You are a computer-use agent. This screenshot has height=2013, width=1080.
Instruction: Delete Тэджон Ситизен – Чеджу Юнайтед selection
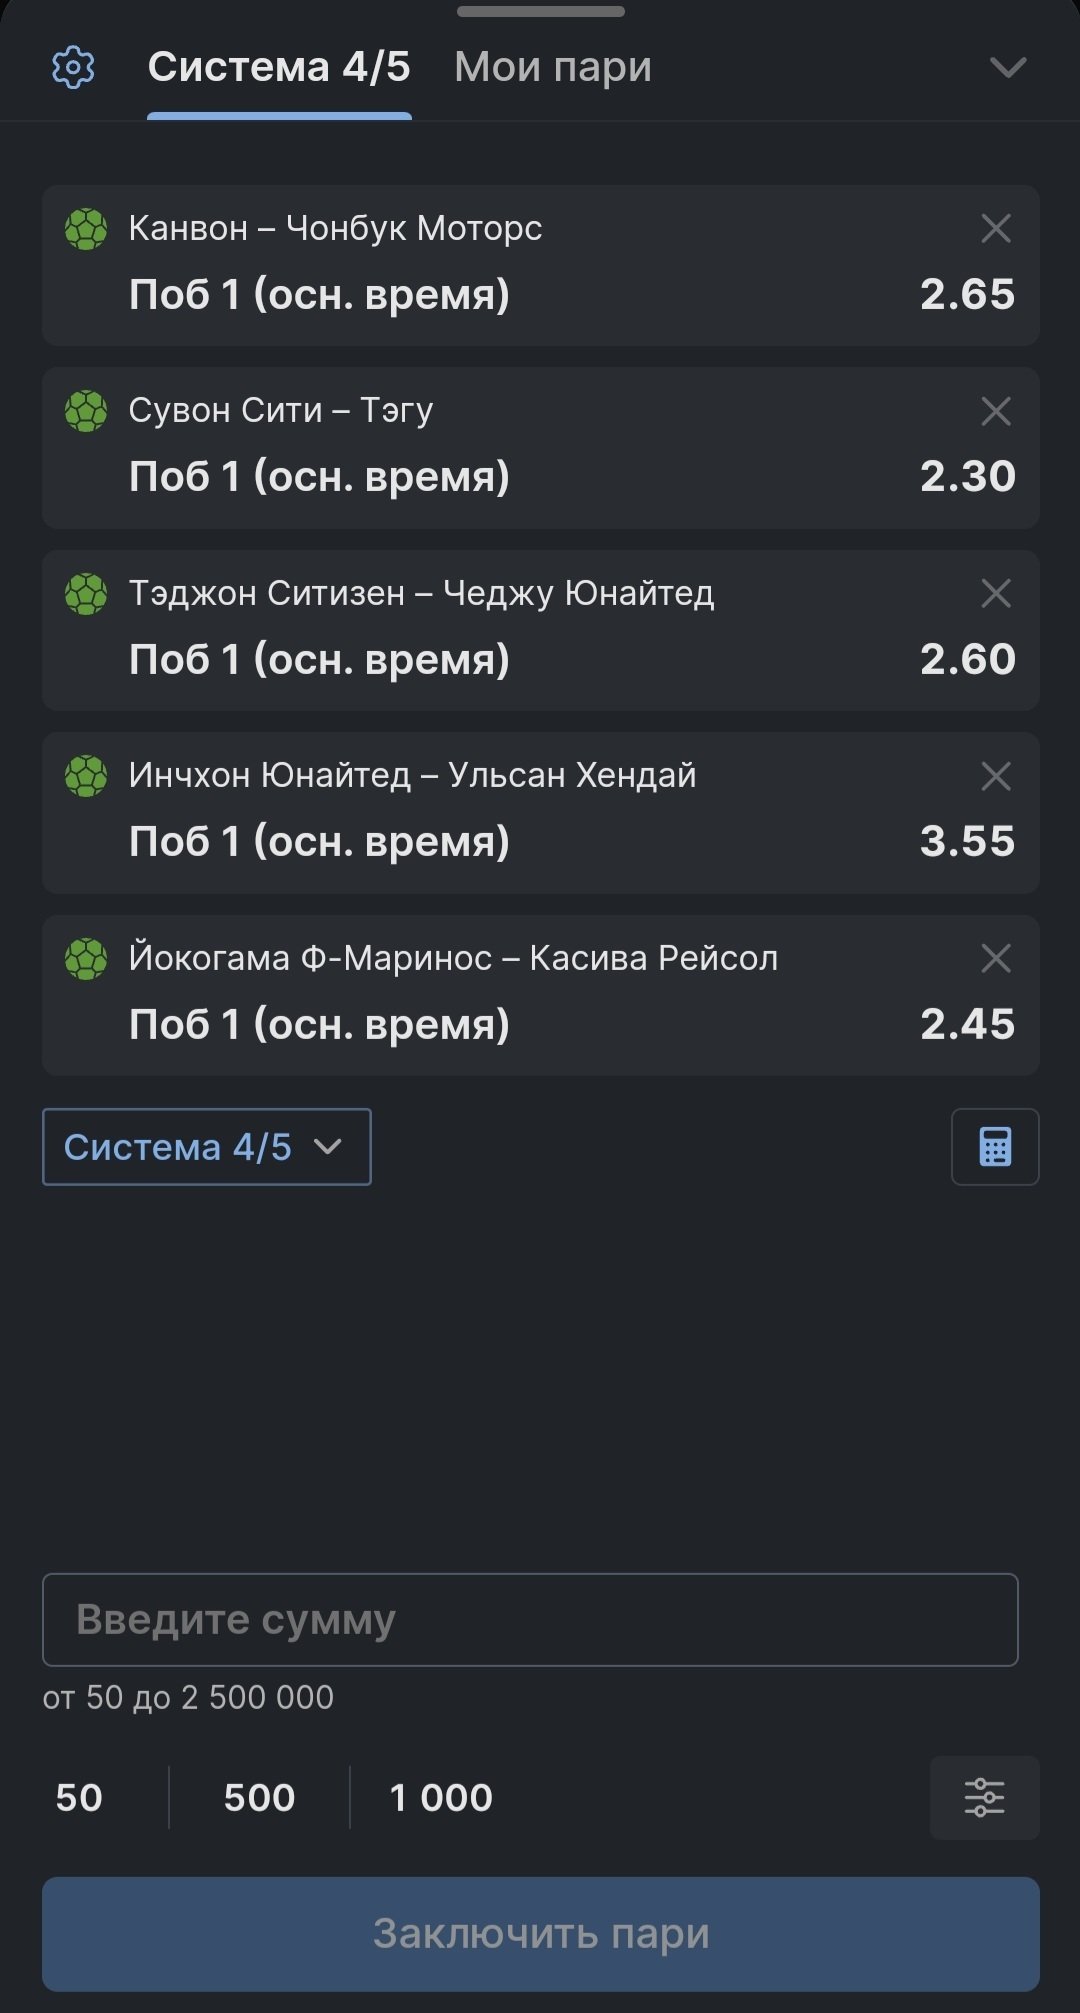click(x=996, y=594)
